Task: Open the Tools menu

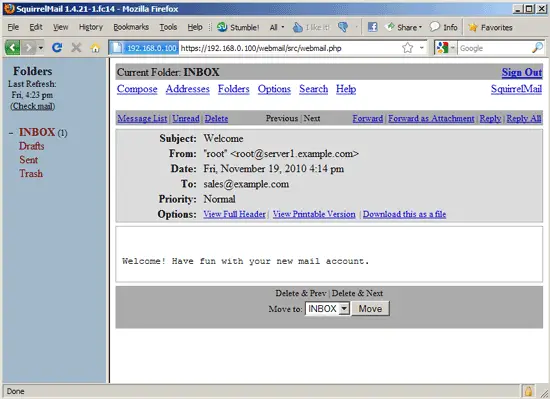Action: click(168, 27)
